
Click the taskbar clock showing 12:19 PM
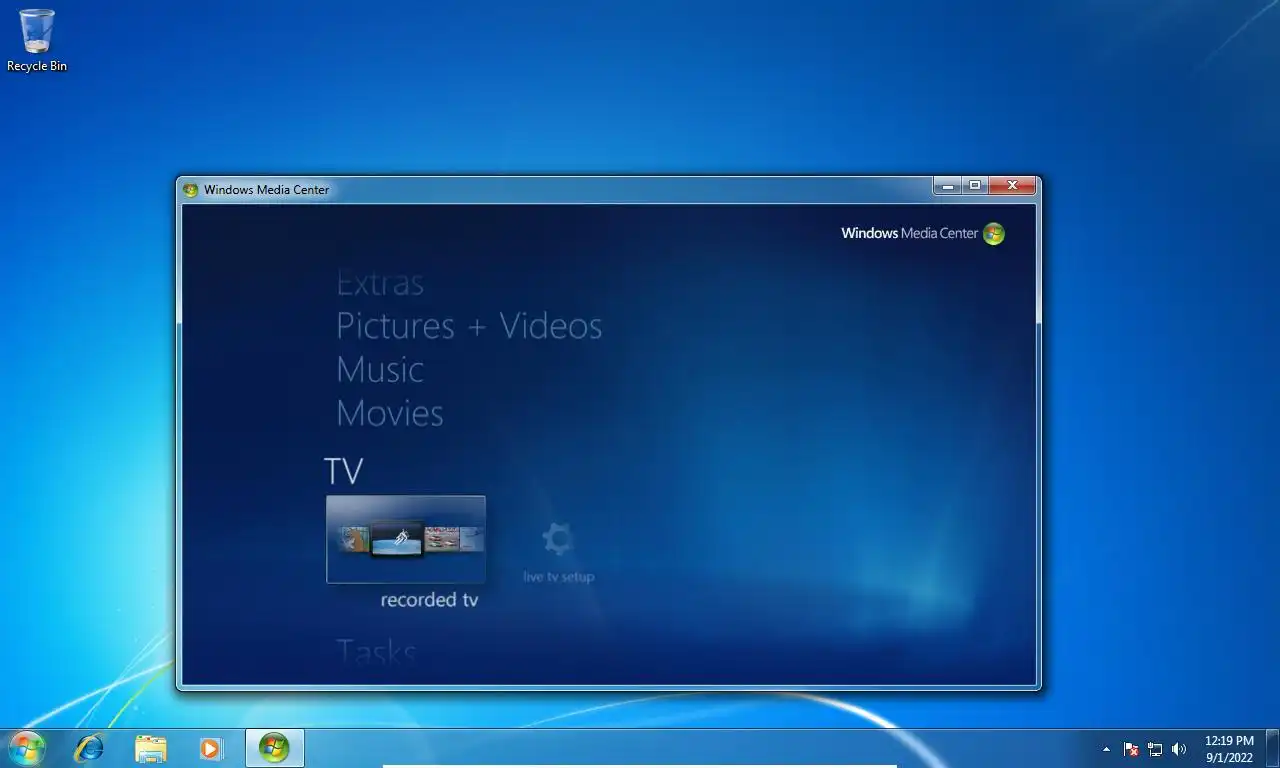pos(1229,749)
